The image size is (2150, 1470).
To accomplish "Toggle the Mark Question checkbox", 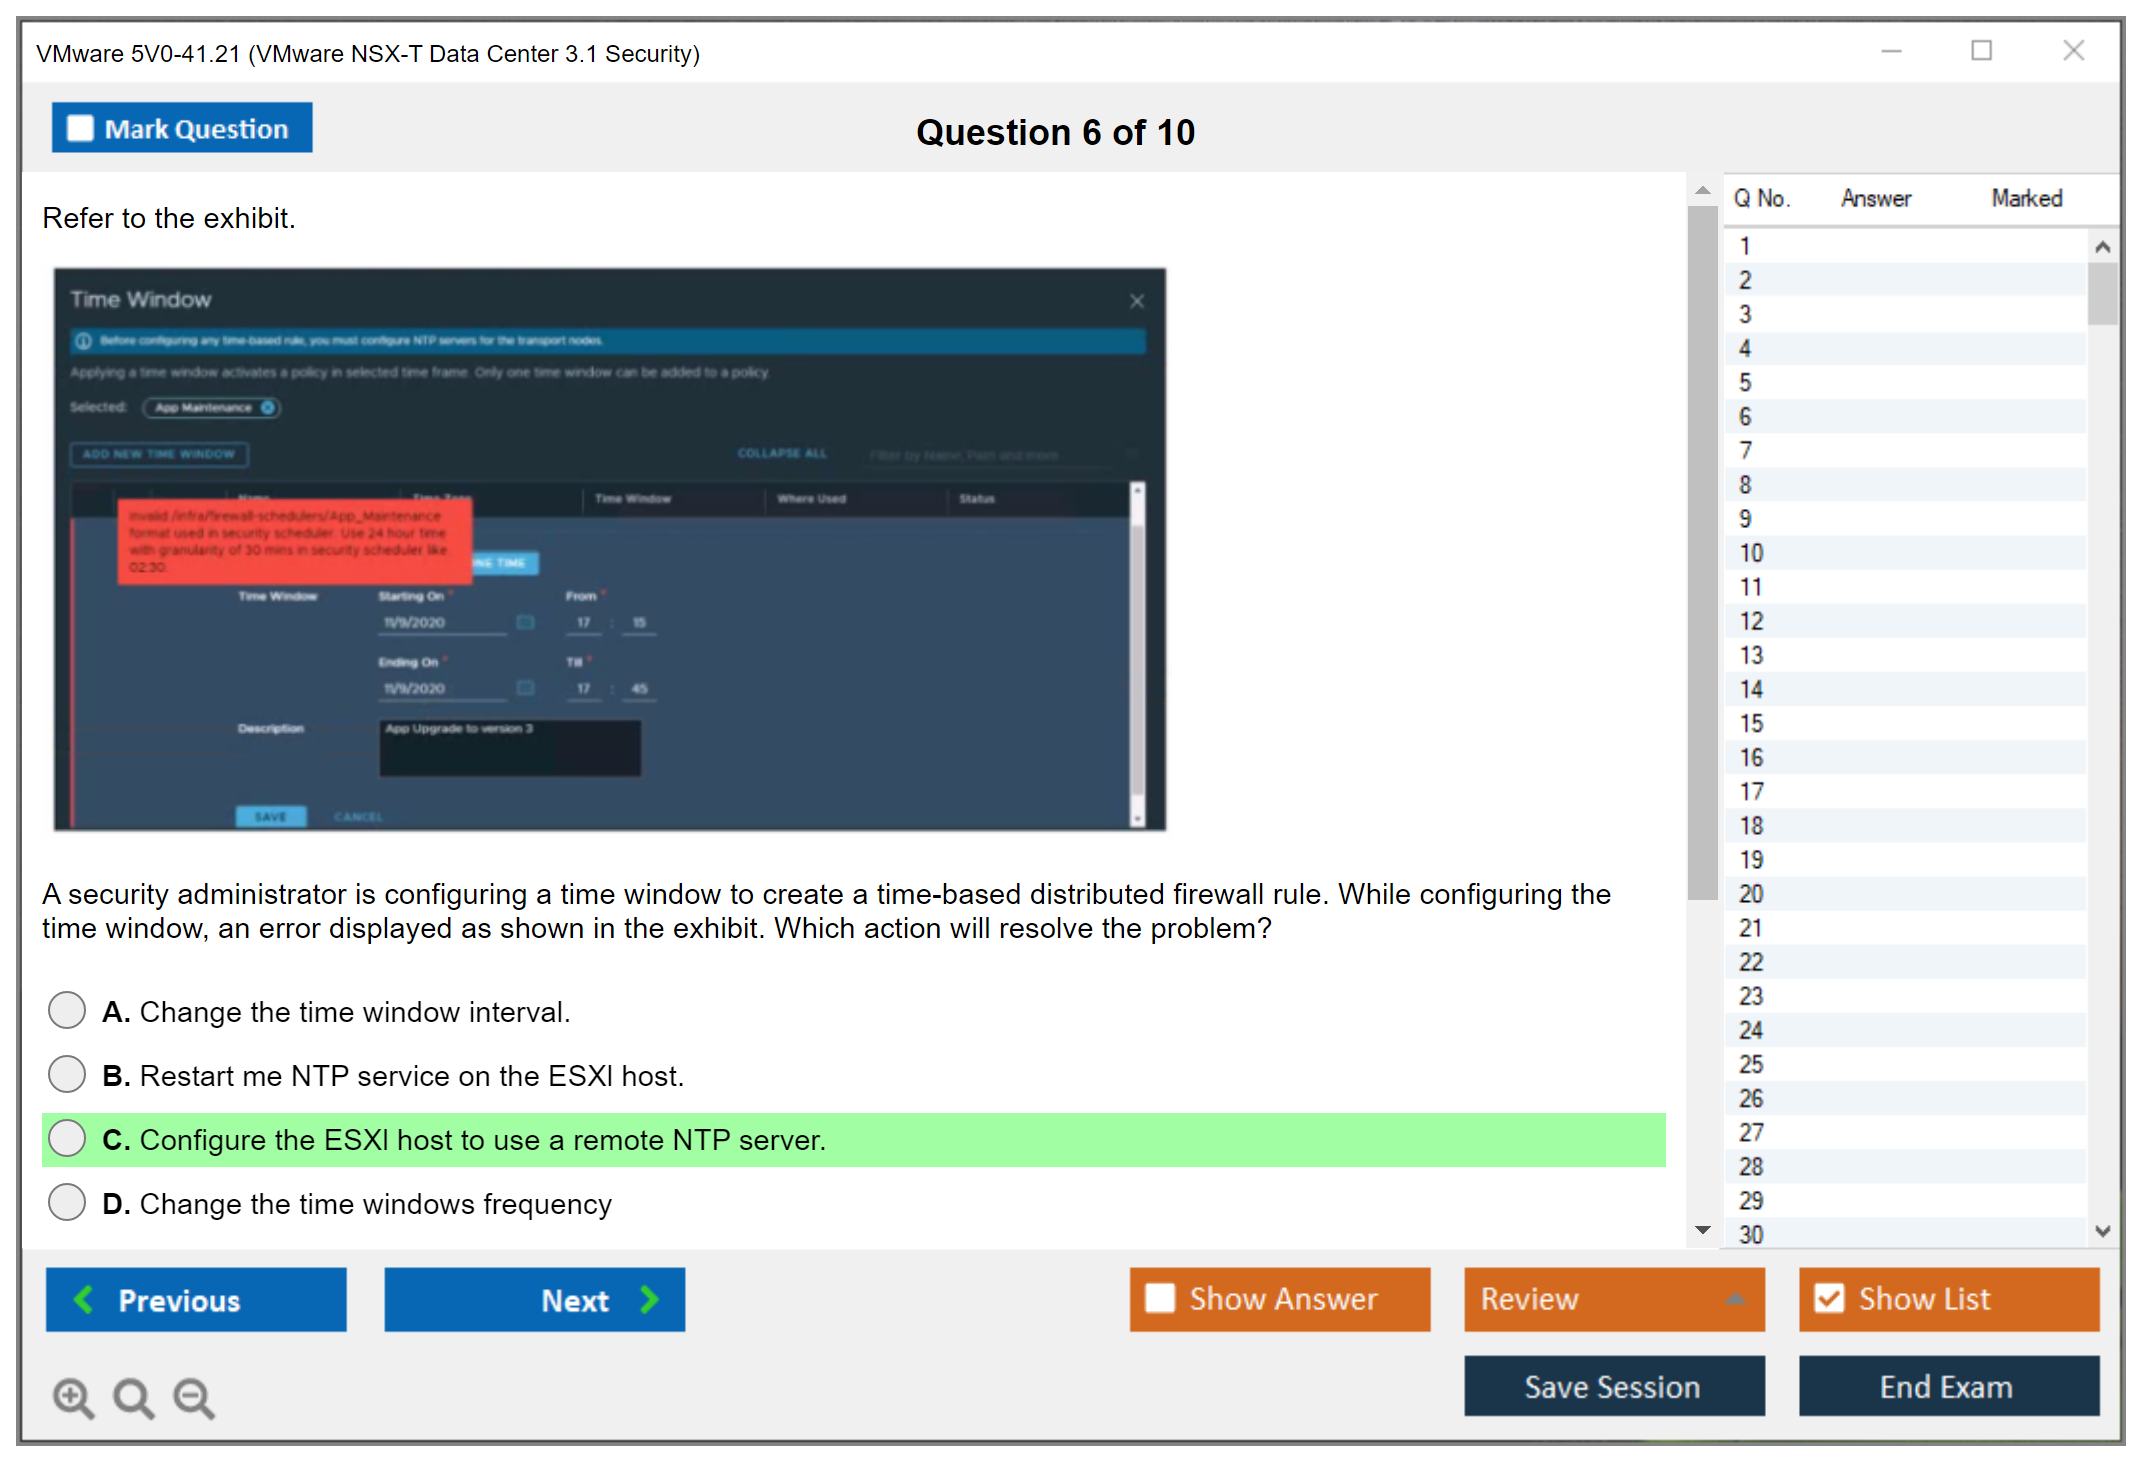I will pos(80,128).
